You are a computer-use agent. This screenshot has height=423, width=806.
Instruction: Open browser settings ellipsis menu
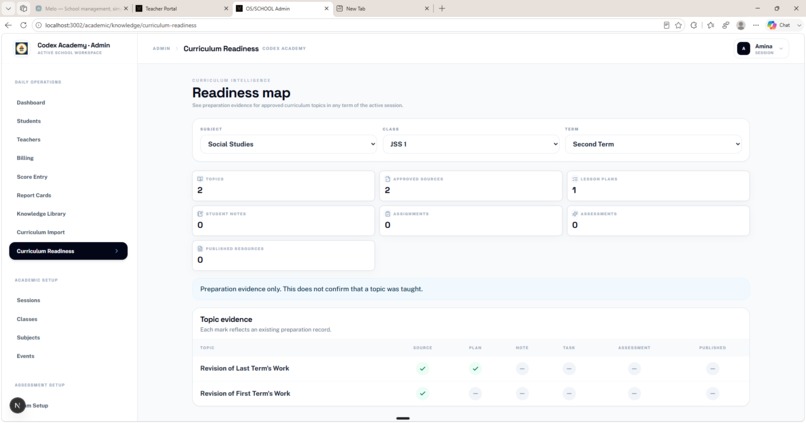(756, 25)
